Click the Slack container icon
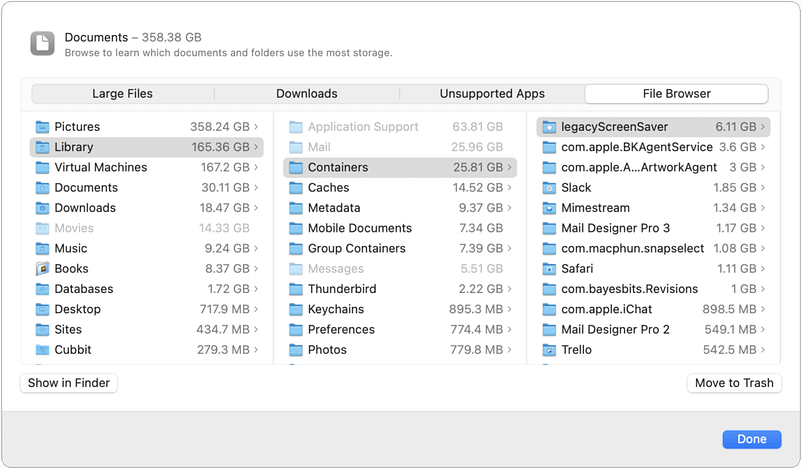Image resolution: width=802 pixels, height=469 pixels. tap(549, 188)
